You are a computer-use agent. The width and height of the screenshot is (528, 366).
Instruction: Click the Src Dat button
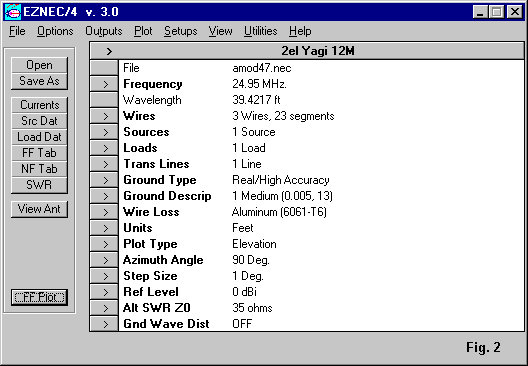pyautogui.click(x=39, y=121)
